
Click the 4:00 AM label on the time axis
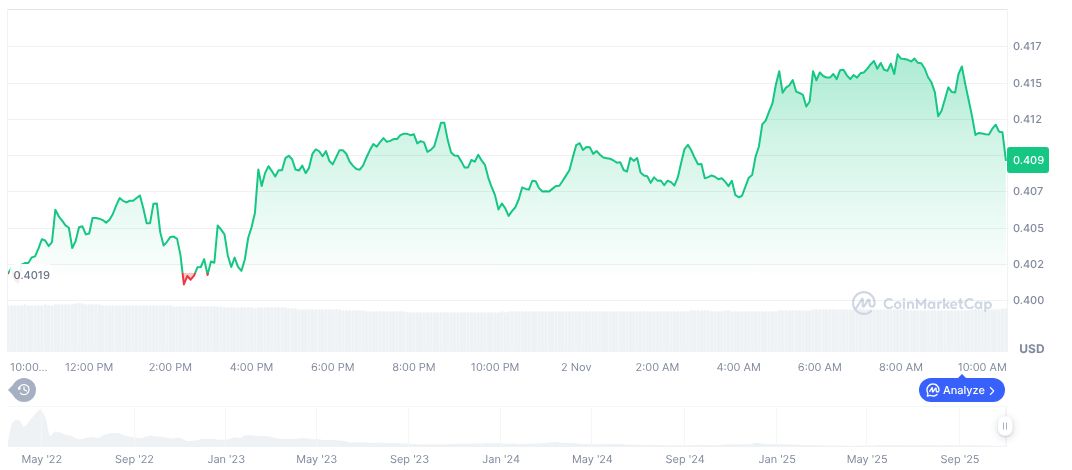tap(739, 367)
